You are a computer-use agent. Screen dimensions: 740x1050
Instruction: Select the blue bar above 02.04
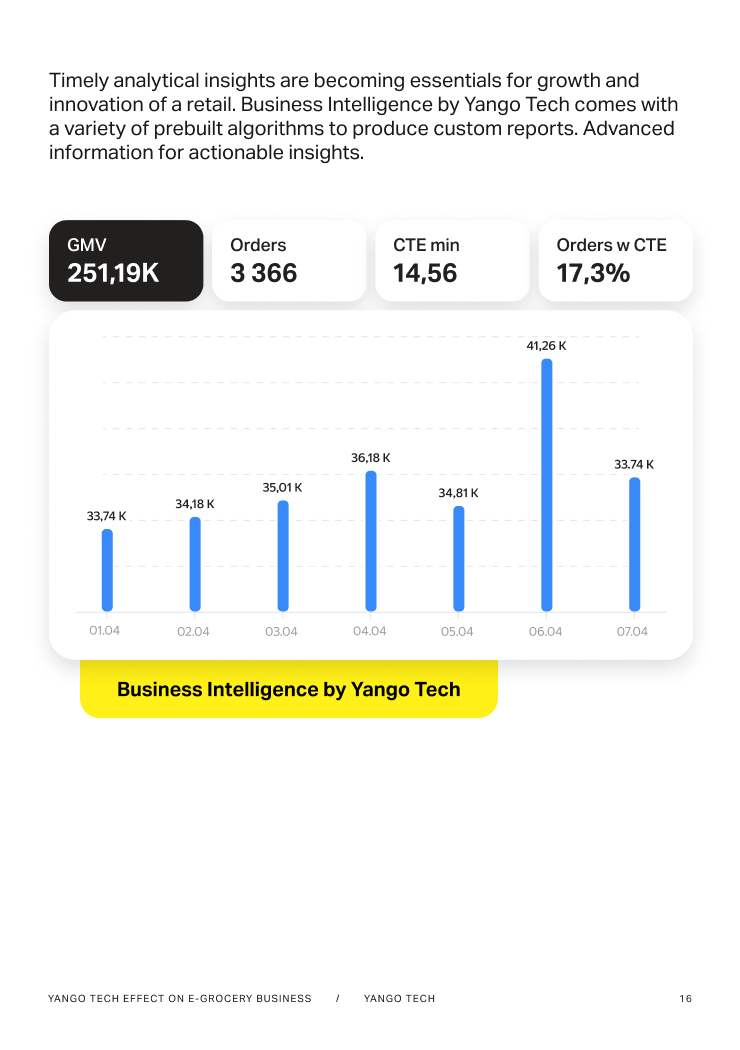click(x=195, y=564)
